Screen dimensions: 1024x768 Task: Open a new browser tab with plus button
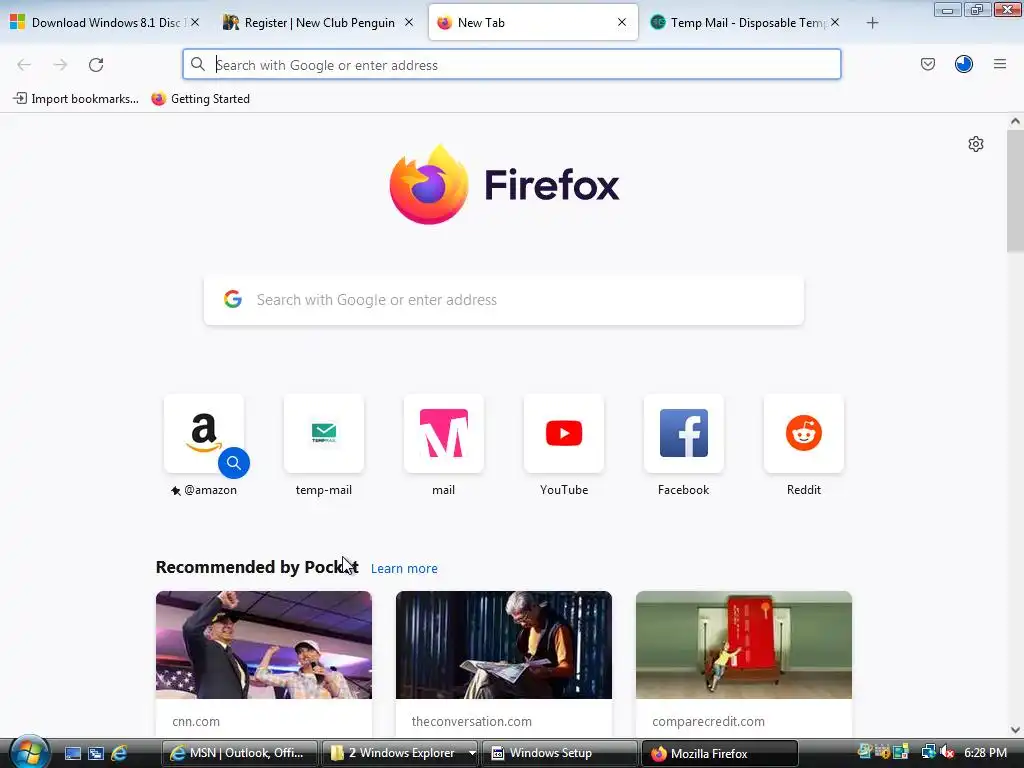tap(872, 23)
